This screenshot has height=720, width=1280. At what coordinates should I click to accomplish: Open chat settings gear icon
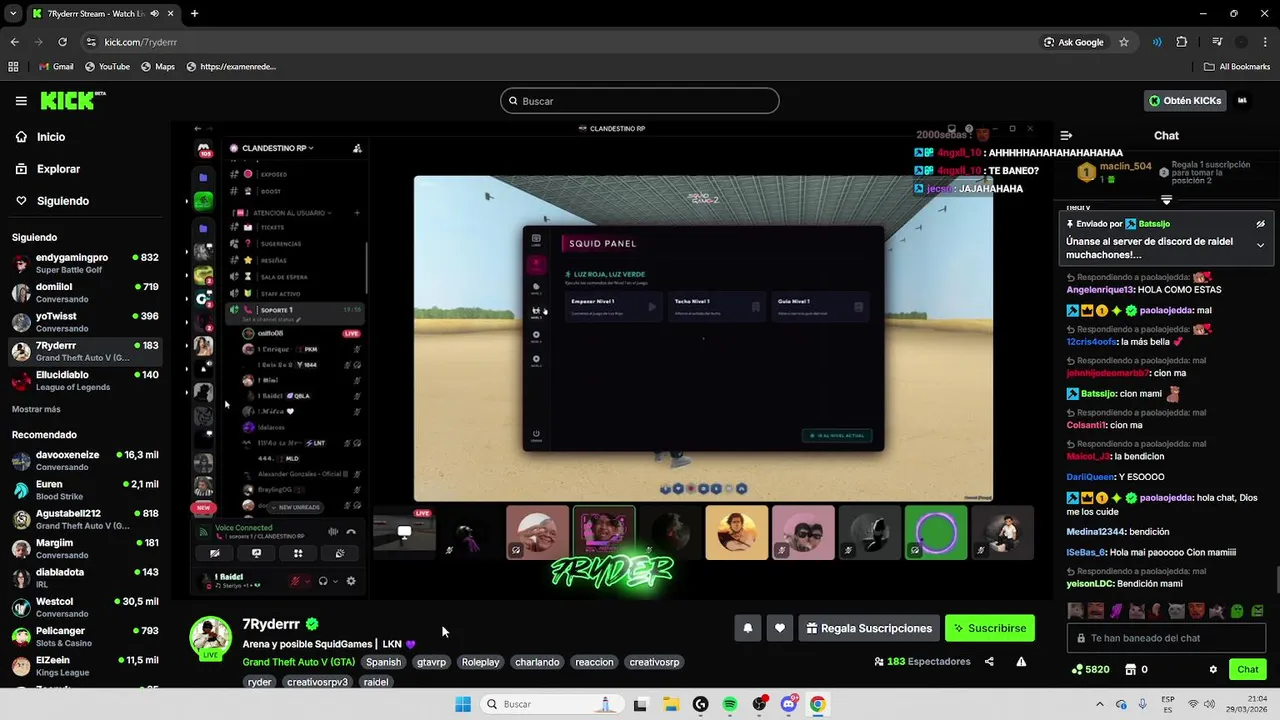coord(1213,669)
